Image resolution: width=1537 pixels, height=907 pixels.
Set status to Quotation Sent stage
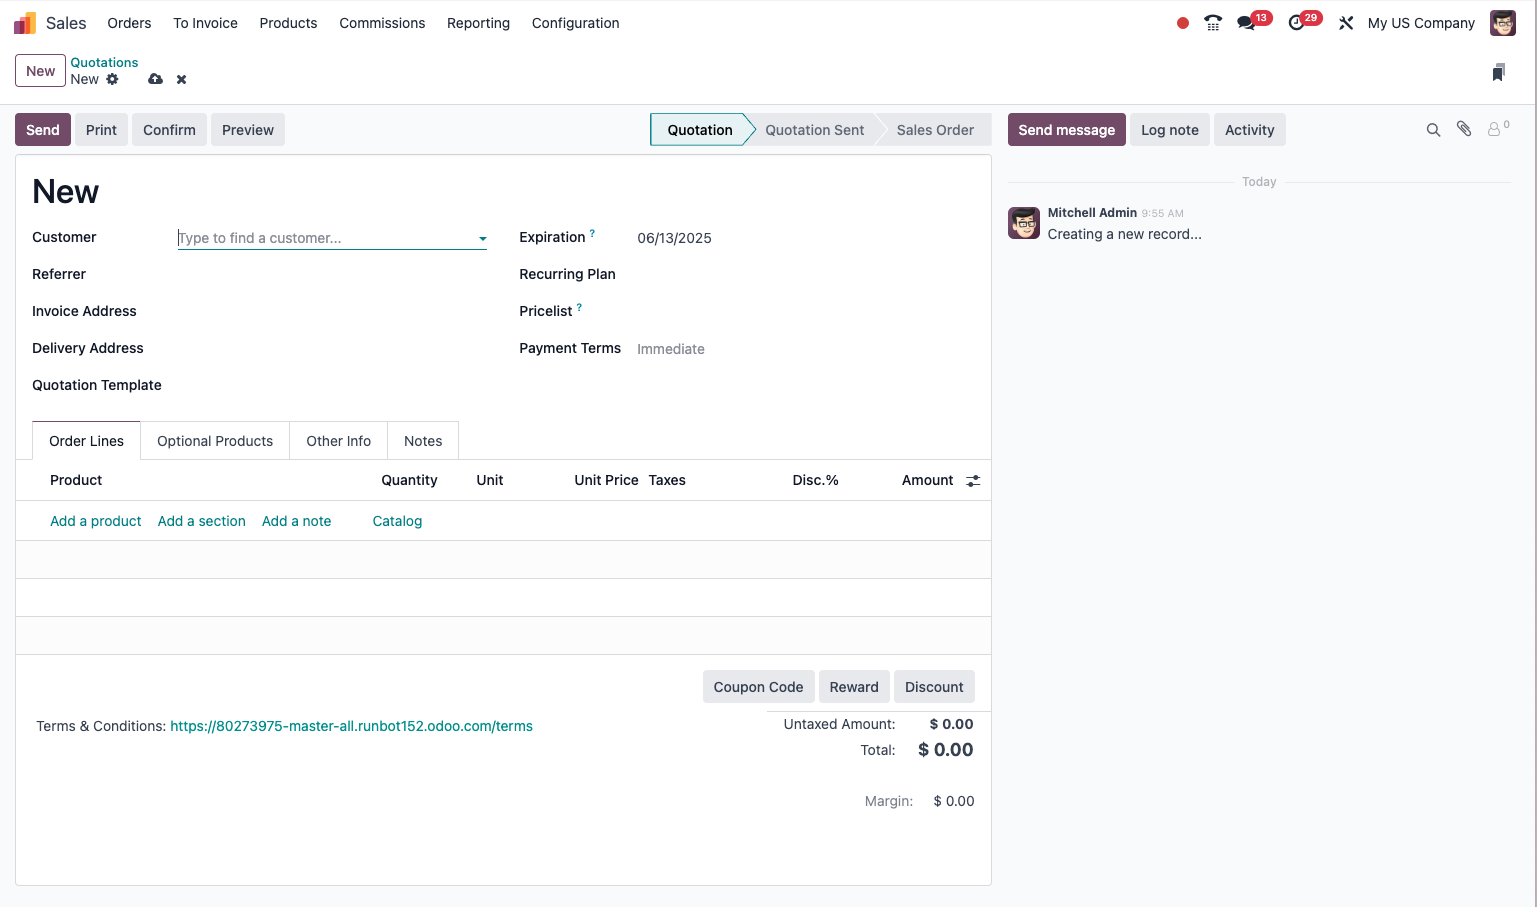pyautogui.click(x=814, y=130)
